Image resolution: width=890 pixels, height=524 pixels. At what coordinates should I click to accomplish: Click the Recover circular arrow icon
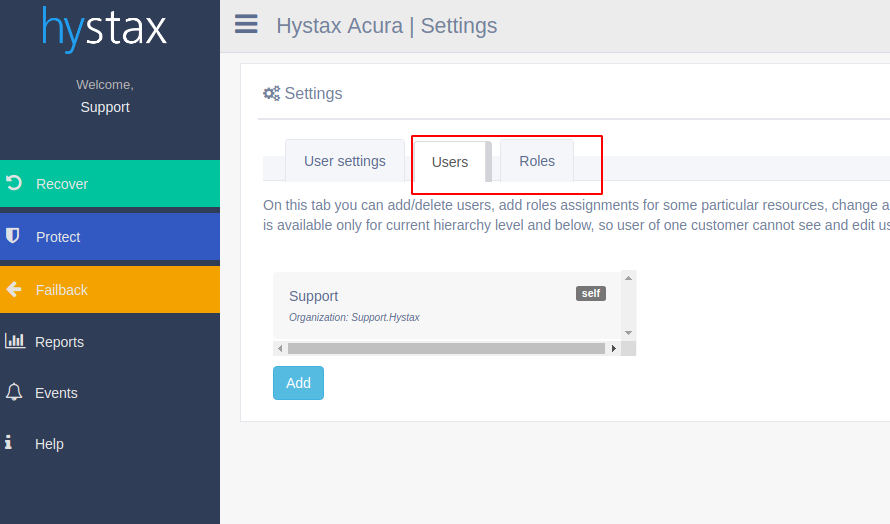pyautogui.click(x=14, y=183)
